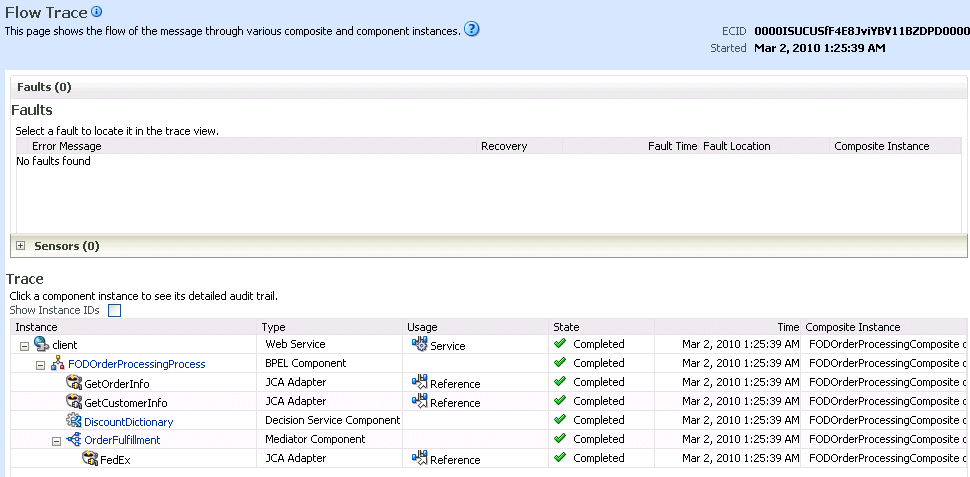970x477 pixels.
Task: Open the FODOrderProcessingProcess audit trail link
Action: [136, 364]
